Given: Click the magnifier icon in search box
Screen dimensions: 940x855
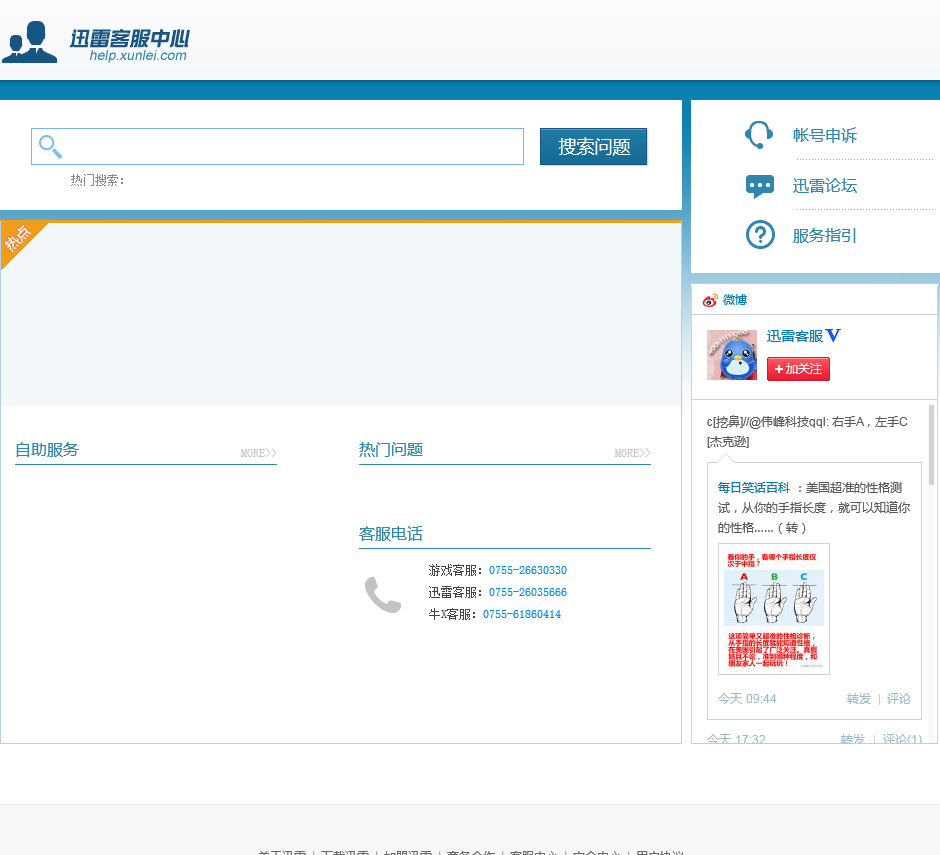Looking at the screenshot, I should (x=50, y=146).
